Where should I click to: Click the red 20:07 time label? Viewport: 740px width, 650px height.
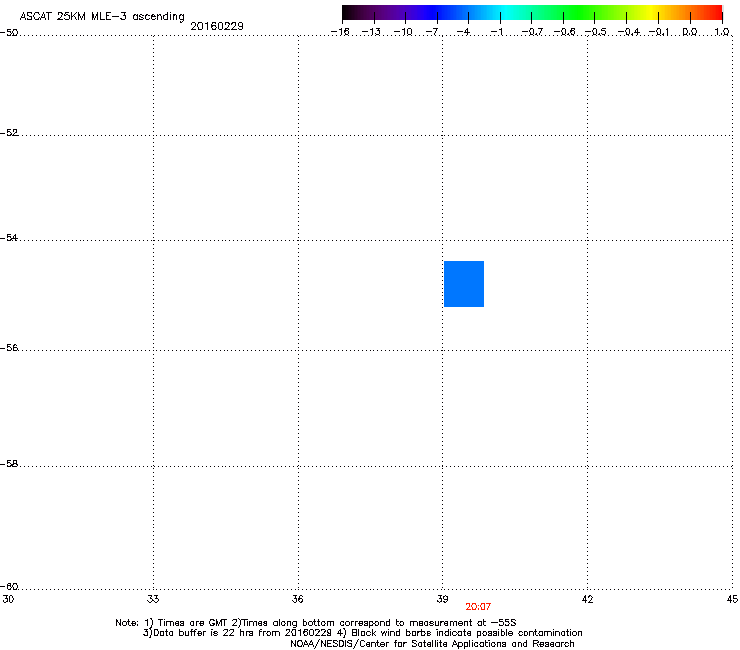point(478,607)
